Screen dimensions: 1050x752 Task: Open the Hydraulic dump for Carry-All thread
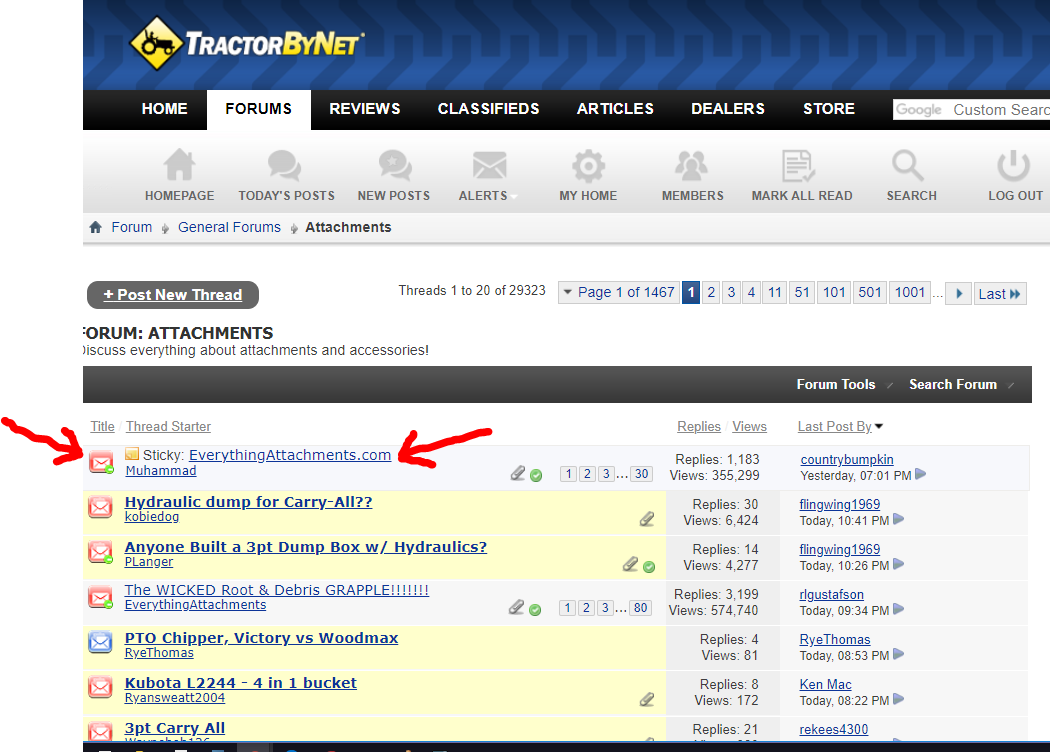pyautogui.click(x=248, y=502)
